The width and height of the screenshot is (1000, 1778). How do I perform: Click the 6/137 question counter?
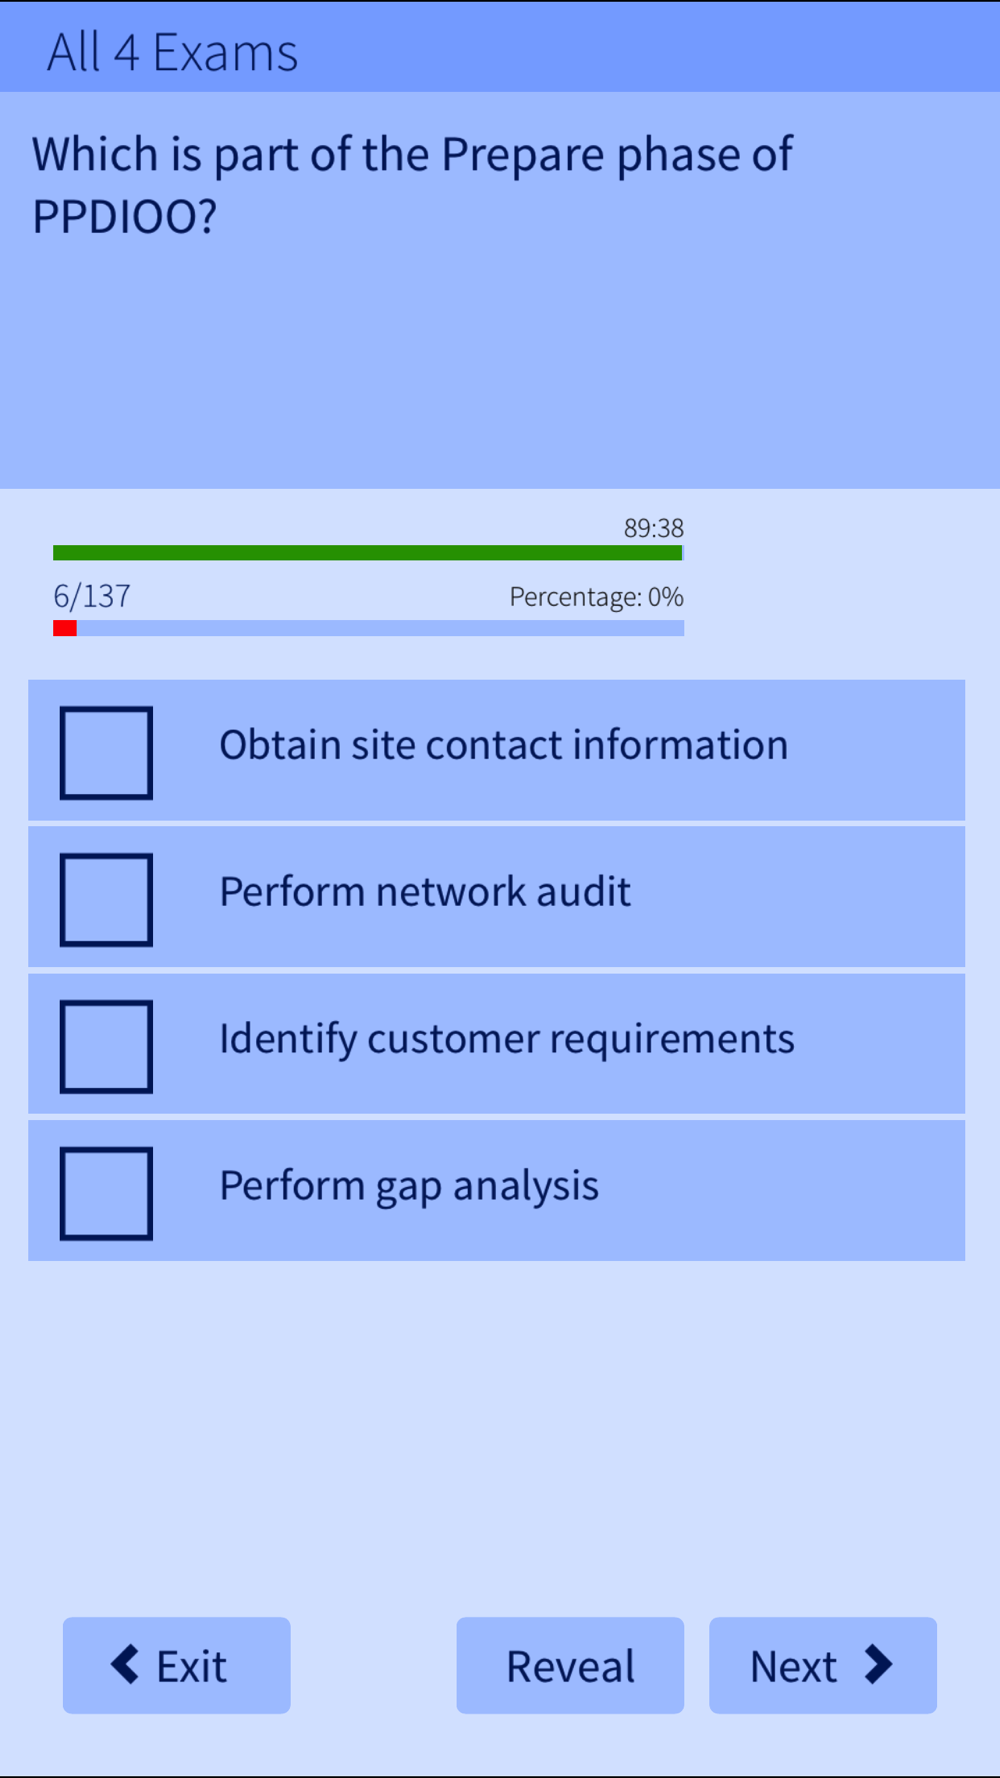coord(92,596)
